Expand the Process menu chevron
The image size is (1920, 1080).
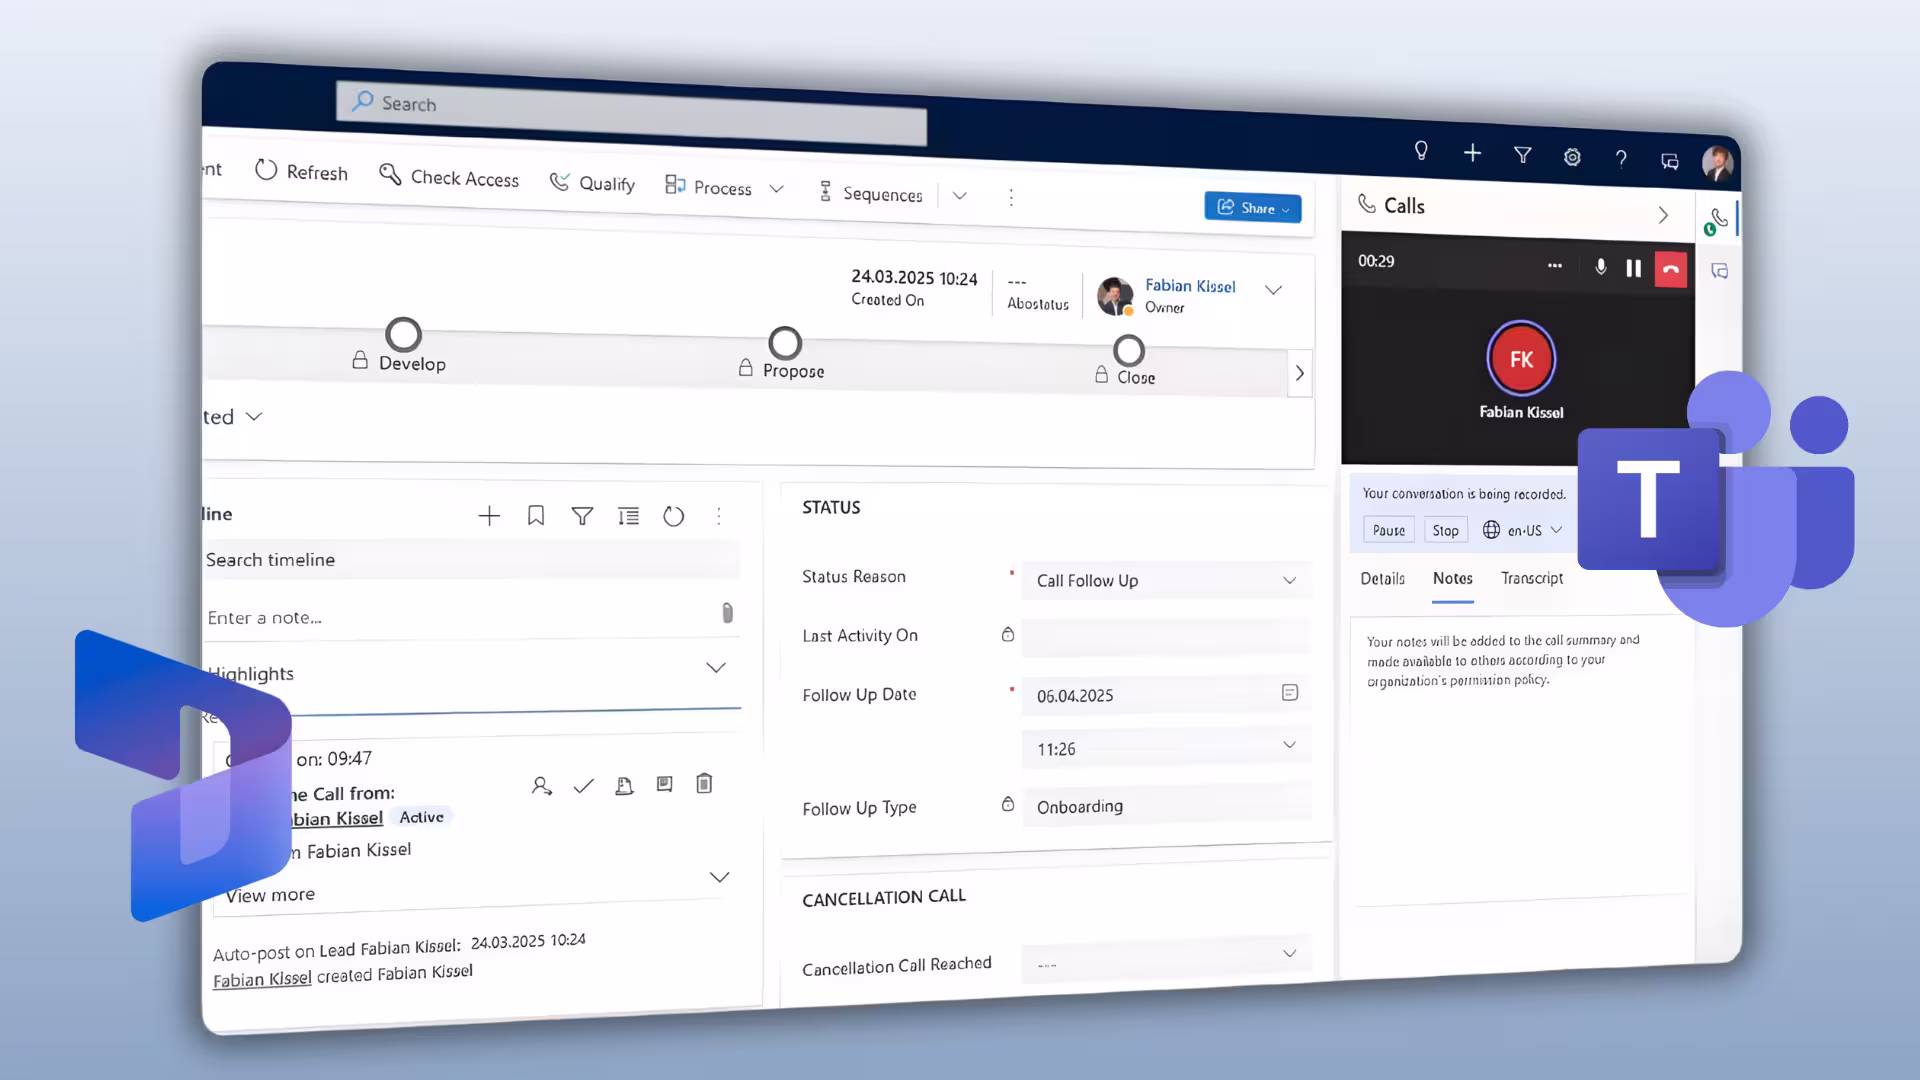coord(776,189)
